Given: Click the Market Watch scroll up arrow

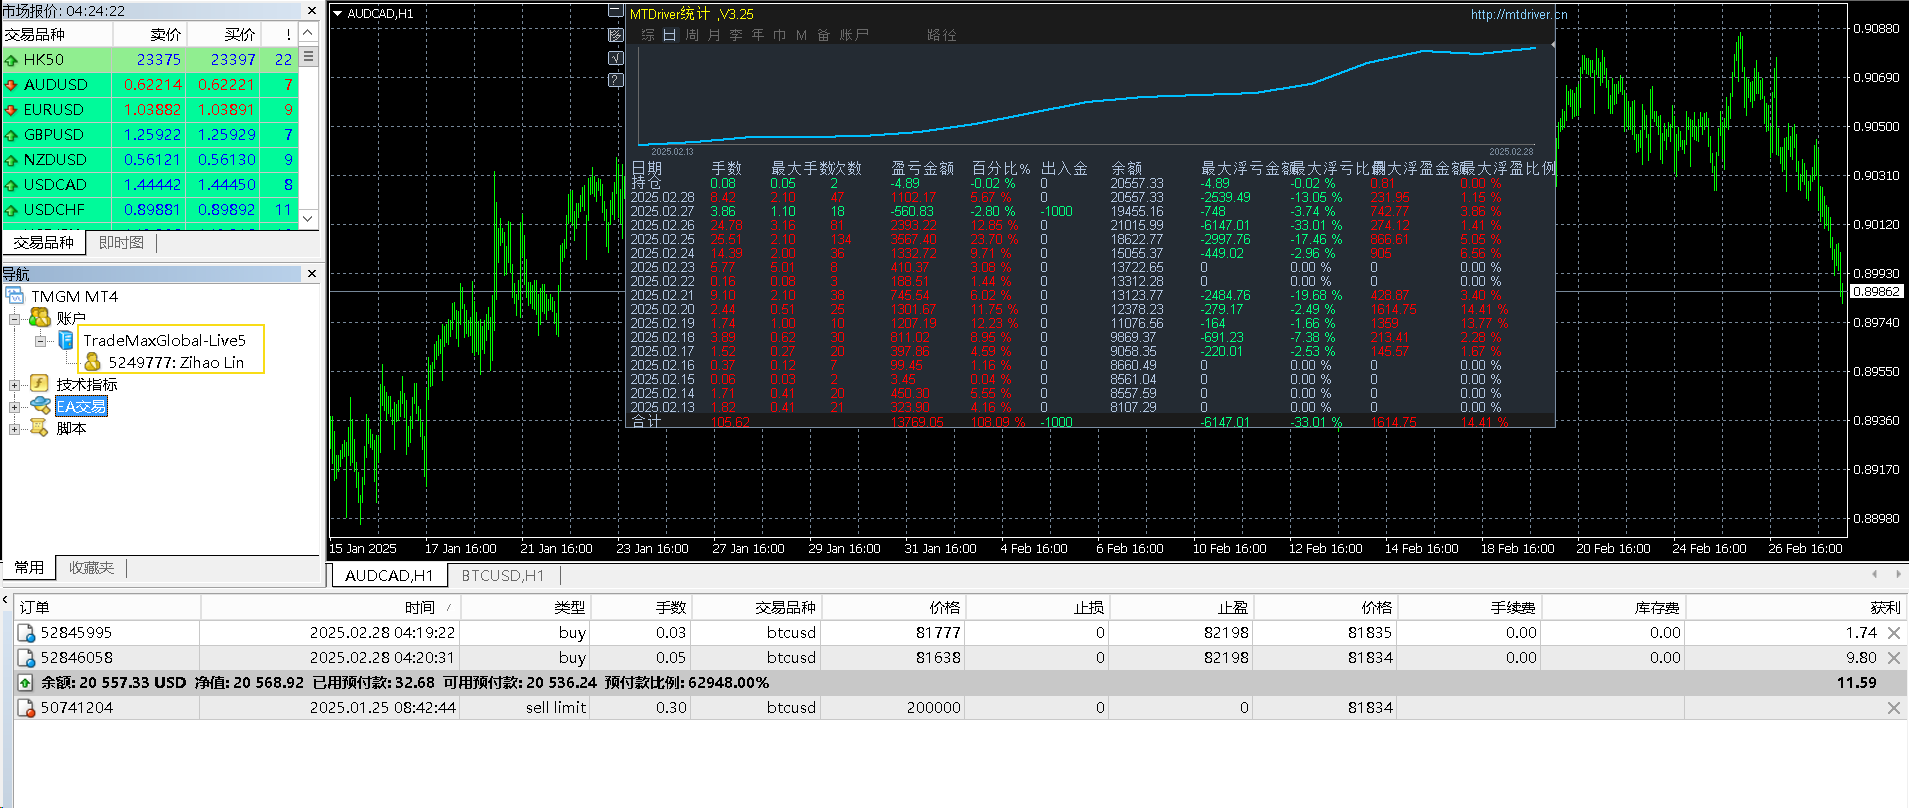Looking at the screenshot, I should point(309,33).
